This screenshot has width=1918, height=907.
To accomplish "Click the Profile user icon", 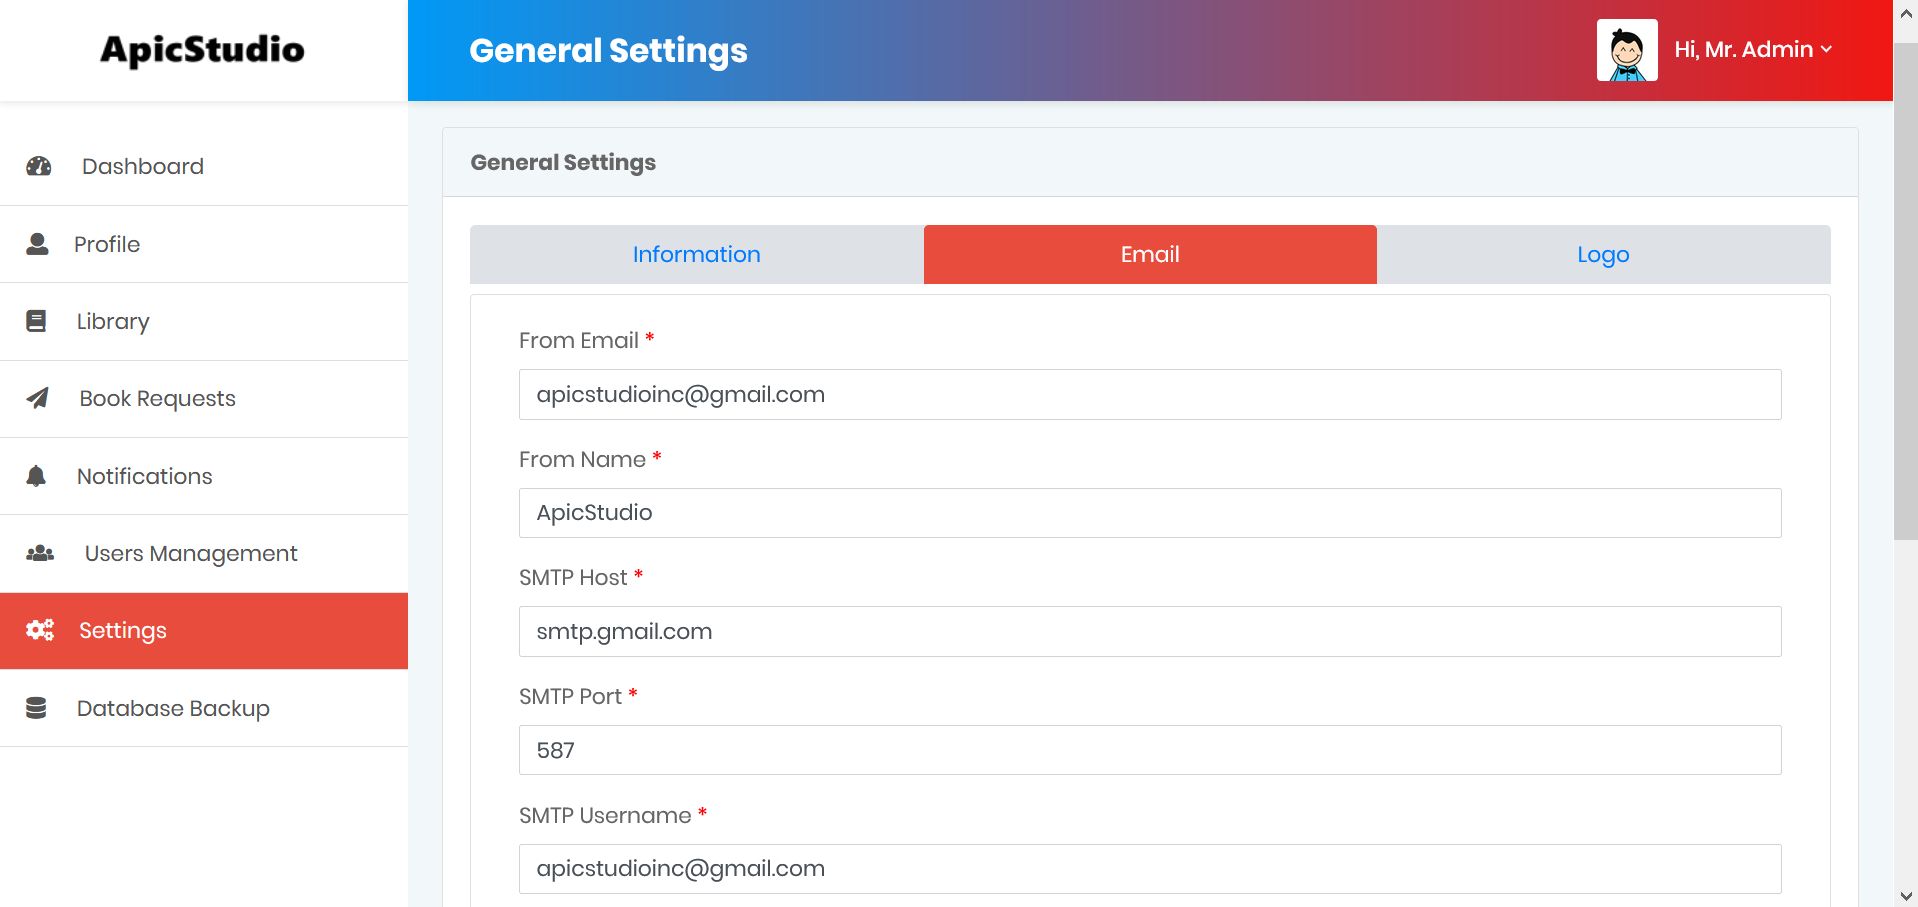I will 37,244.
